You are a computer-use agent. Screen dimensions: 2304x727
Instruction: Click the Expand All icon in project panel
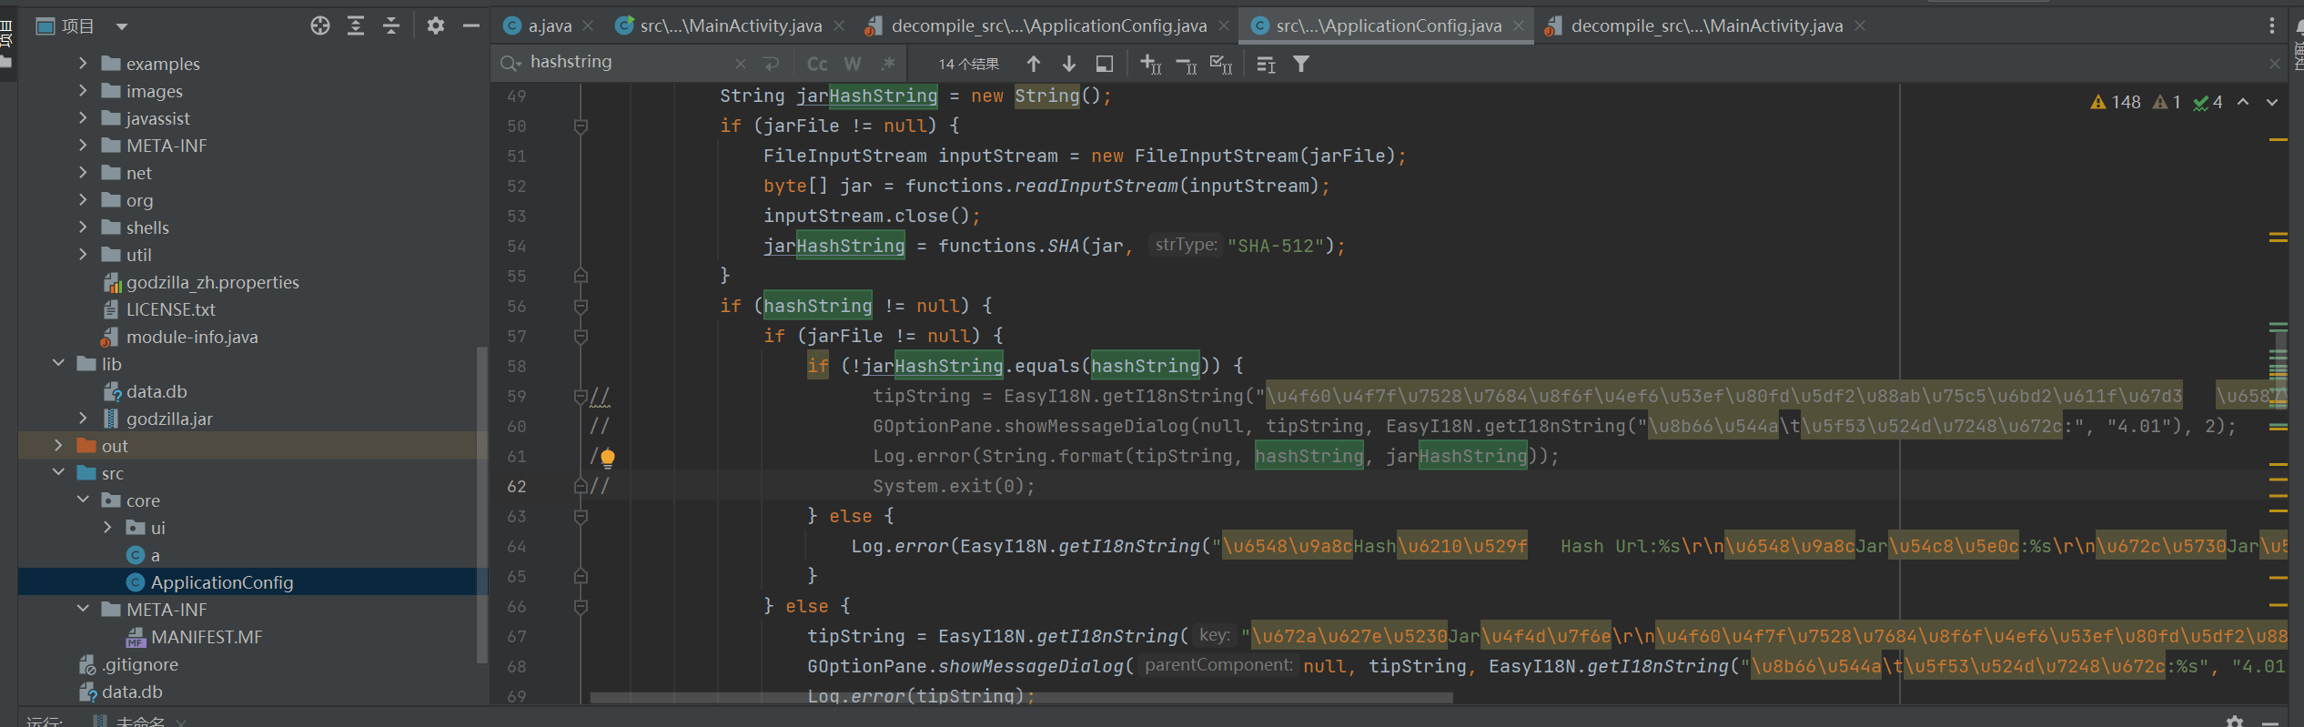[355, 26]
